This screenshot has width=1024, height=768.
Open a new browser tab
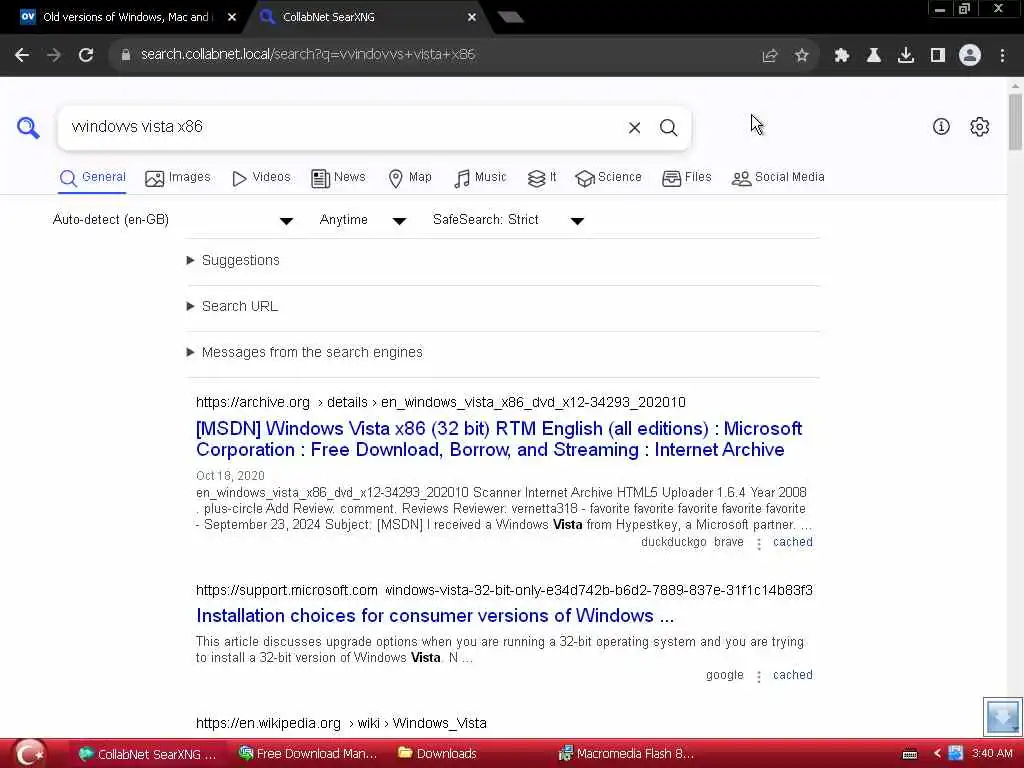coord(510,17)
